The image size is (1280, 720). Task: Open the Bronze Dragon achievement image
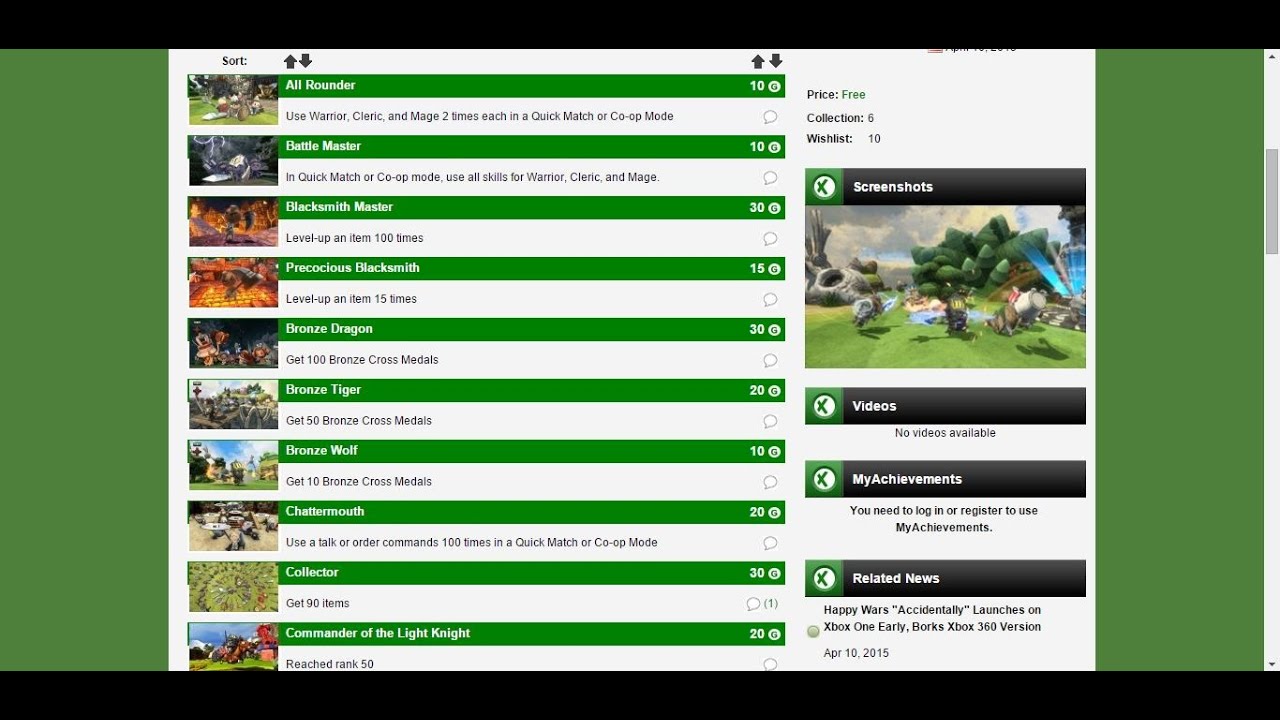[x=233, y=344]
